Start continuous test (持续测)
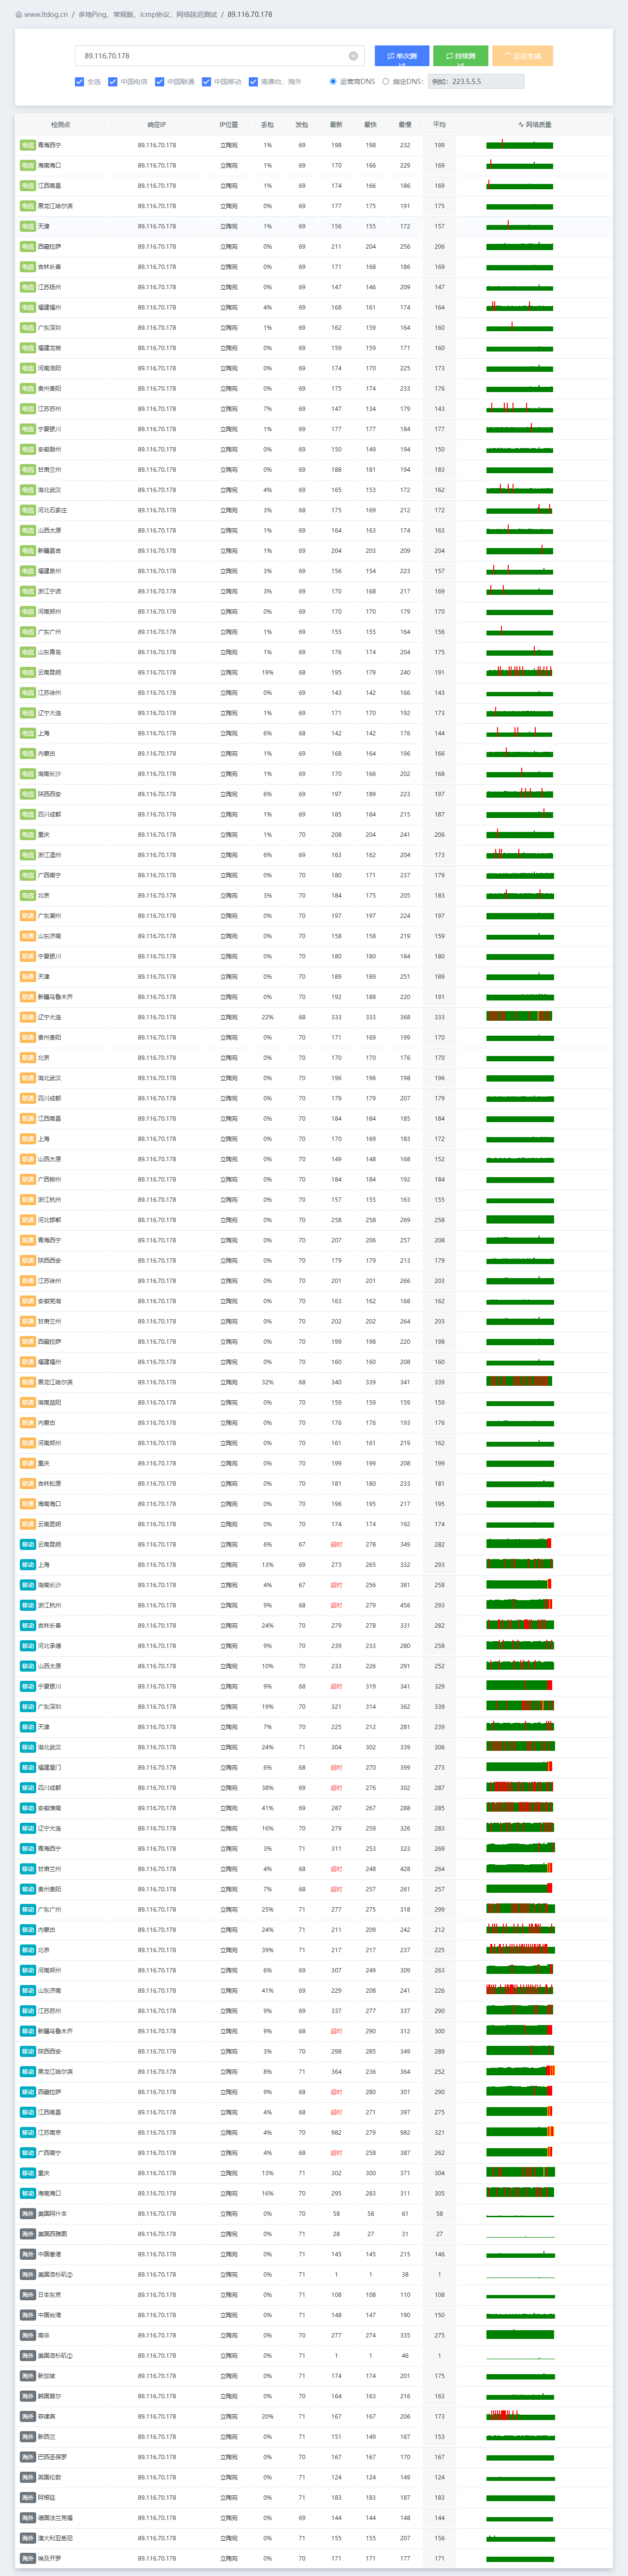Viewport: 628px width, 2576px height. point(460,56)
